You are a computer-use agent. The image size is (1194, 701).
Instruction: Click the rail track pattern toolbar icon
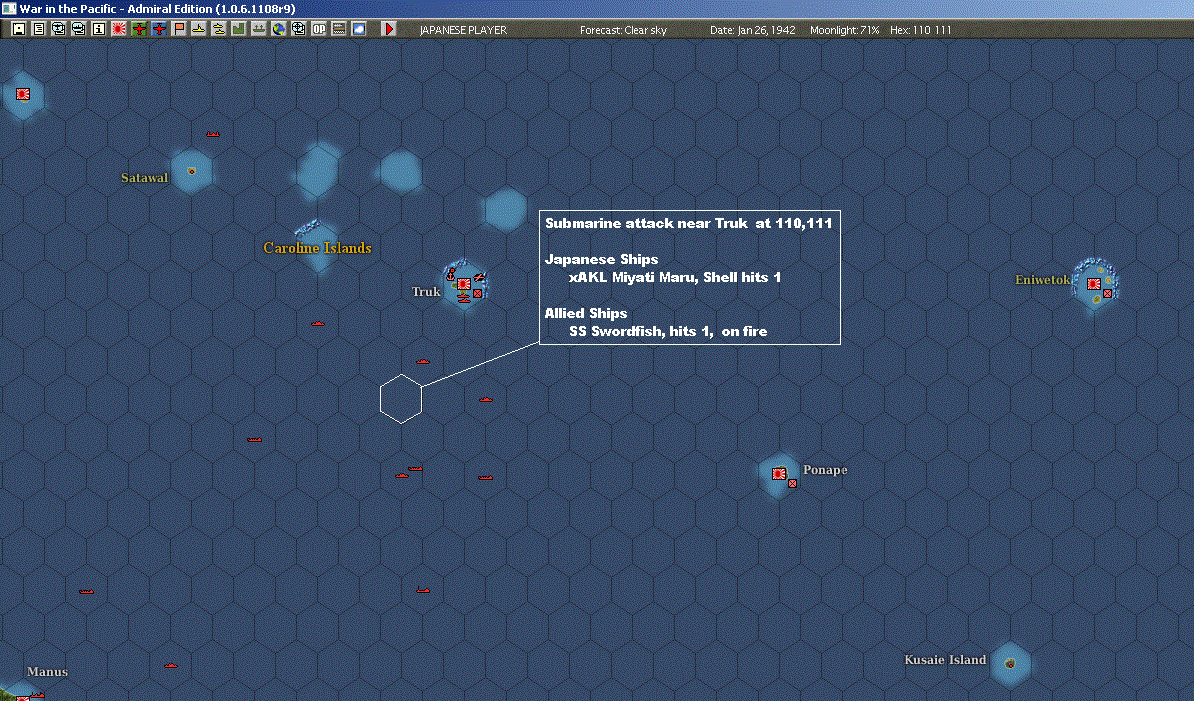point(339,29)
